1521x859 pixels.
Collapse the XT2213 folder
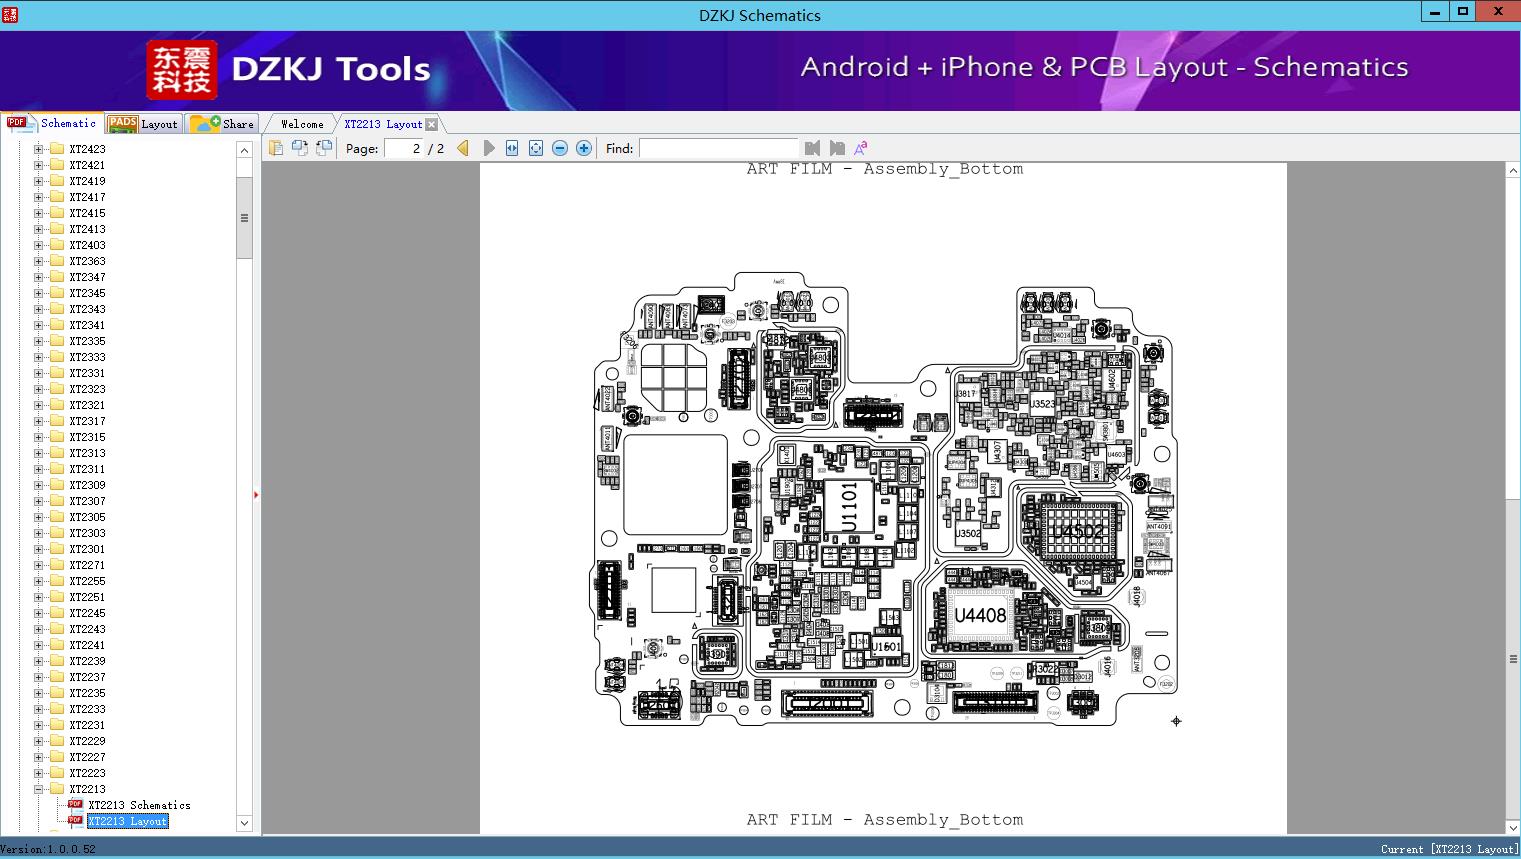(38, 789)
